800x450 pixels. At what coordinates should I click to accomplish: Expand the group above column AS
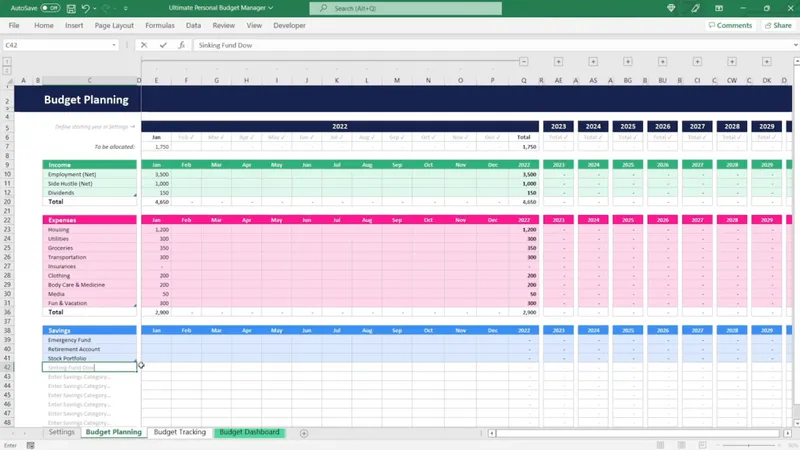(593, 62)
